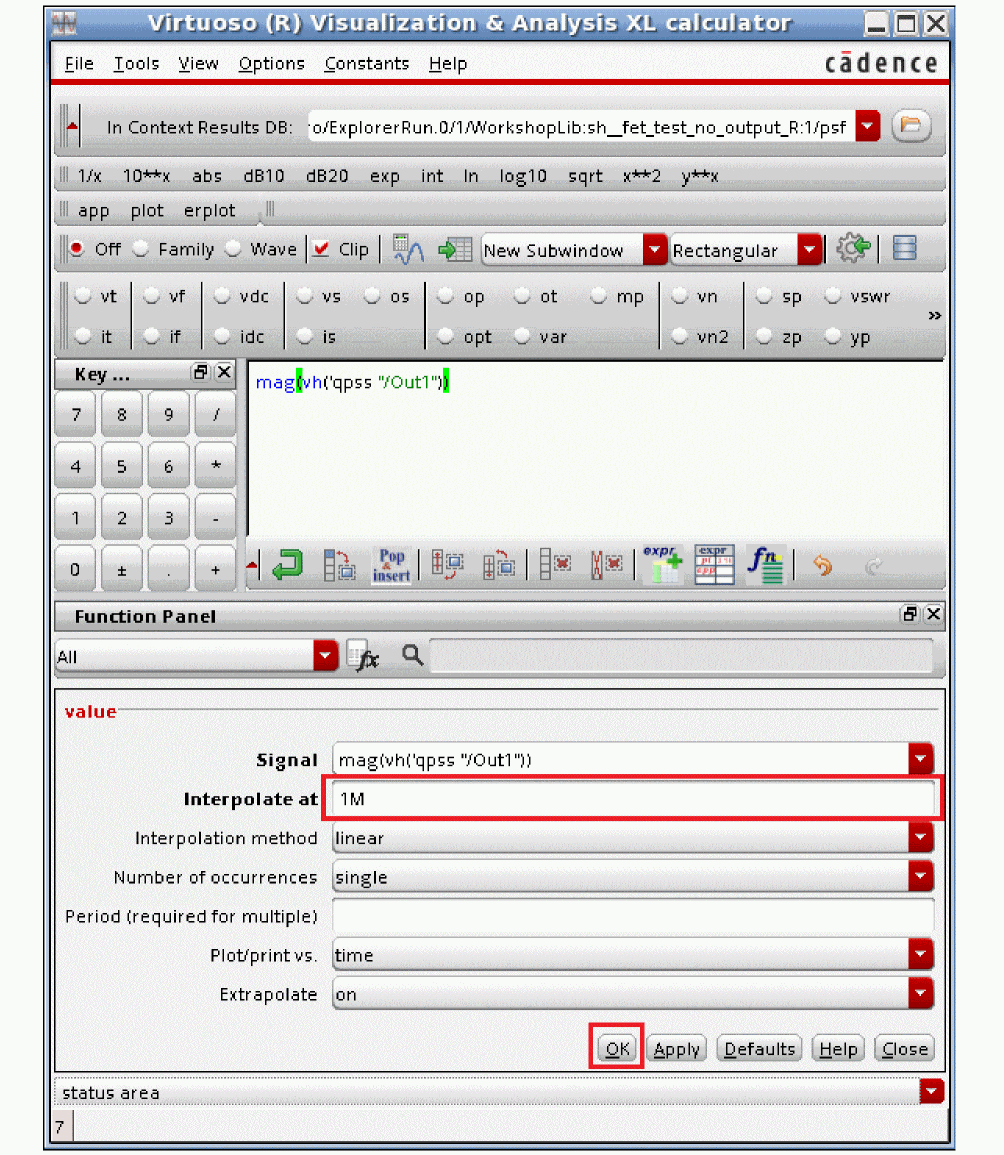Open the Constants menu
The height and width of the screenshot is (1155, 1004).
pyautogui.click(x=367, y=64)
